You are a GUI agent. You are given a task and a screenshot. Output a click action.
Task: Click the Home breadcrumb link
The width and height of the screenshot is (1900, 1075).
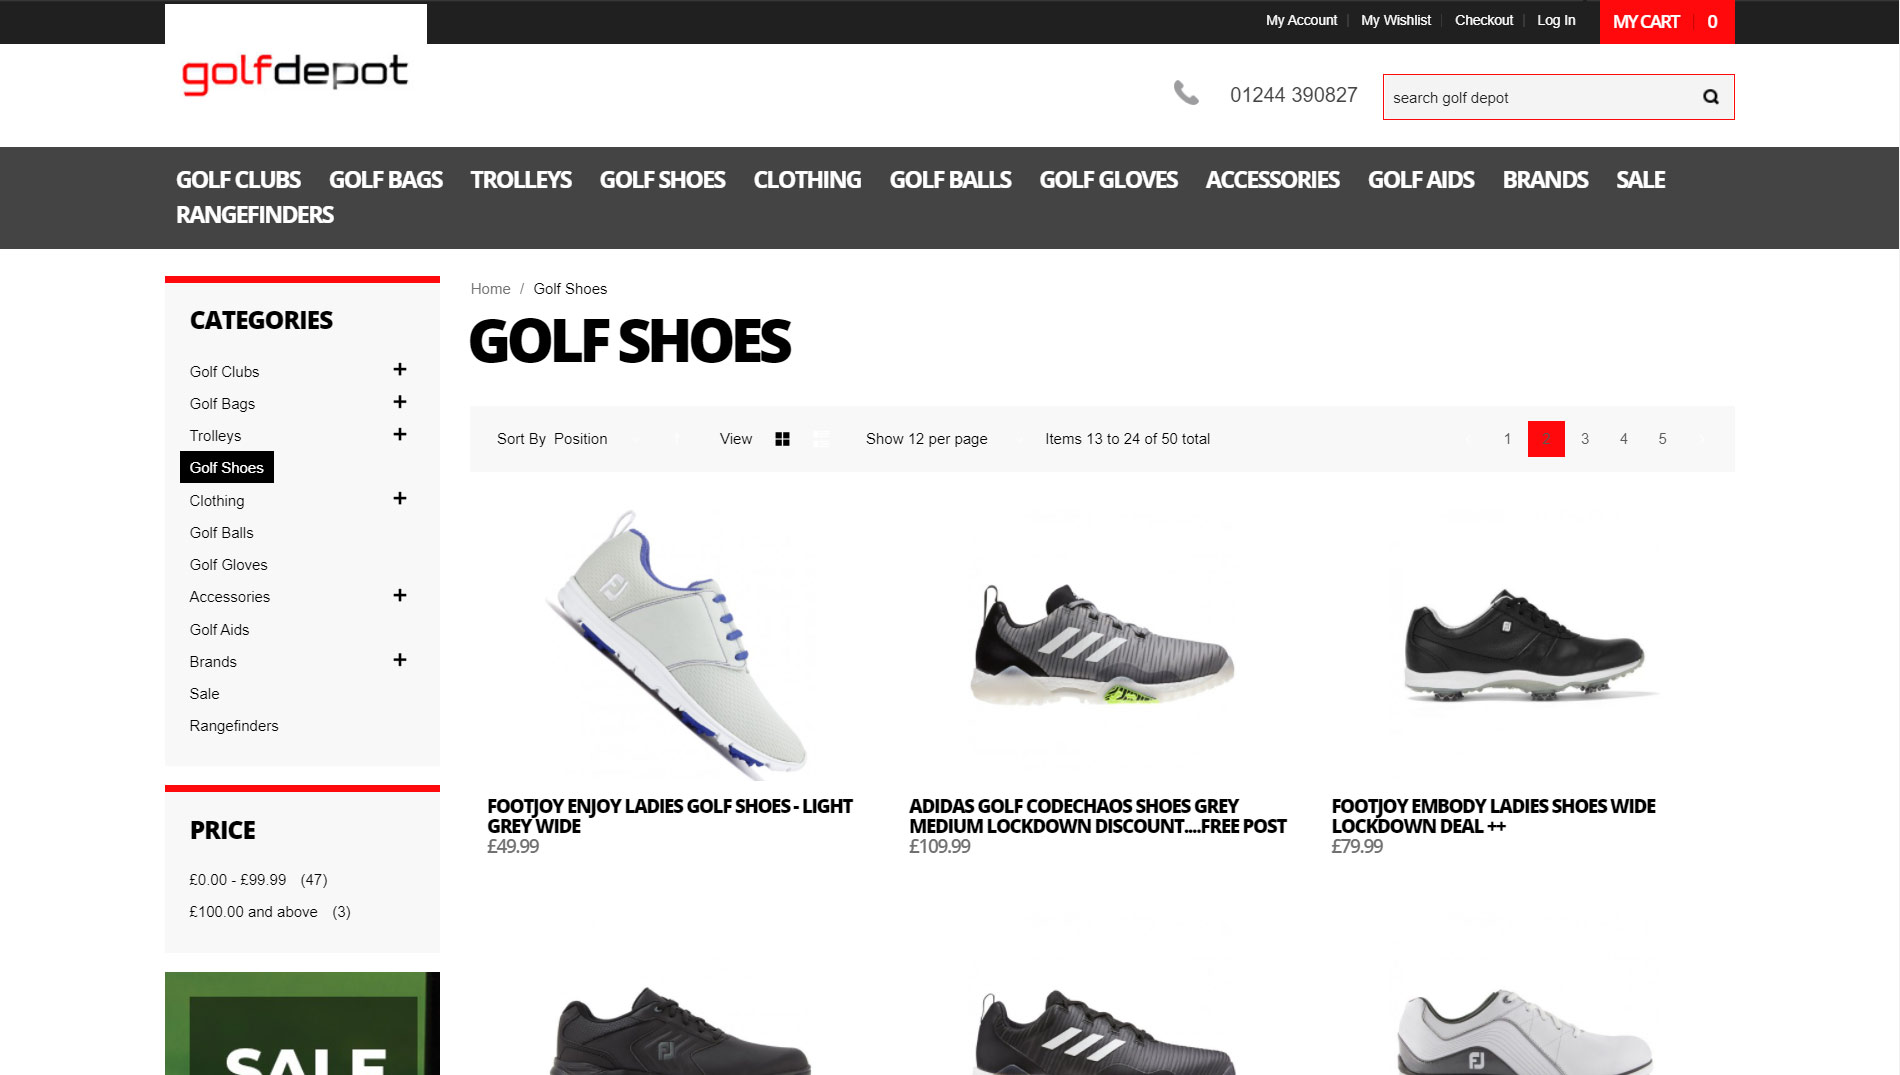point(490,289)
